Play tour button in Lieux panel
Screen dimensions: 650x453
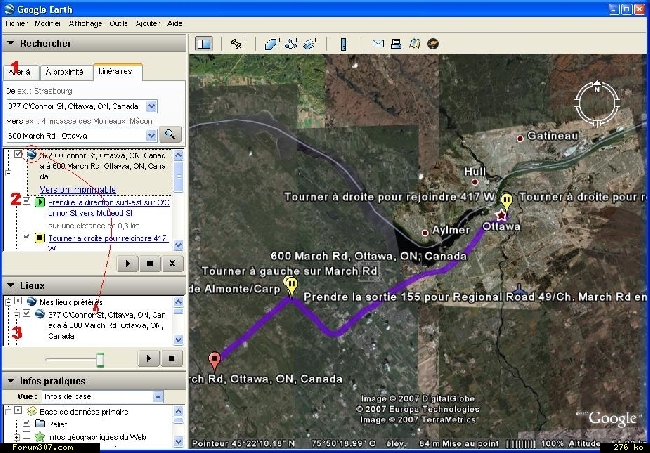(148, 359)
